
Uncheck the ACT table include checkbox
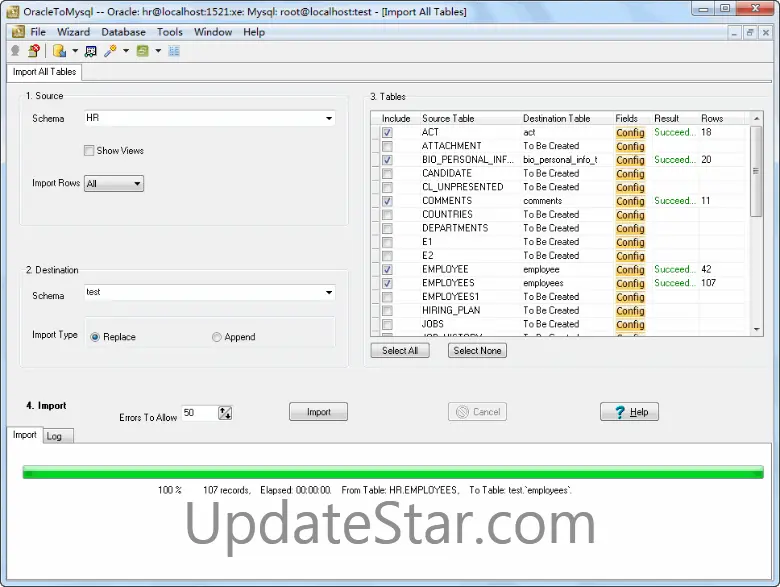pos(387,132)
